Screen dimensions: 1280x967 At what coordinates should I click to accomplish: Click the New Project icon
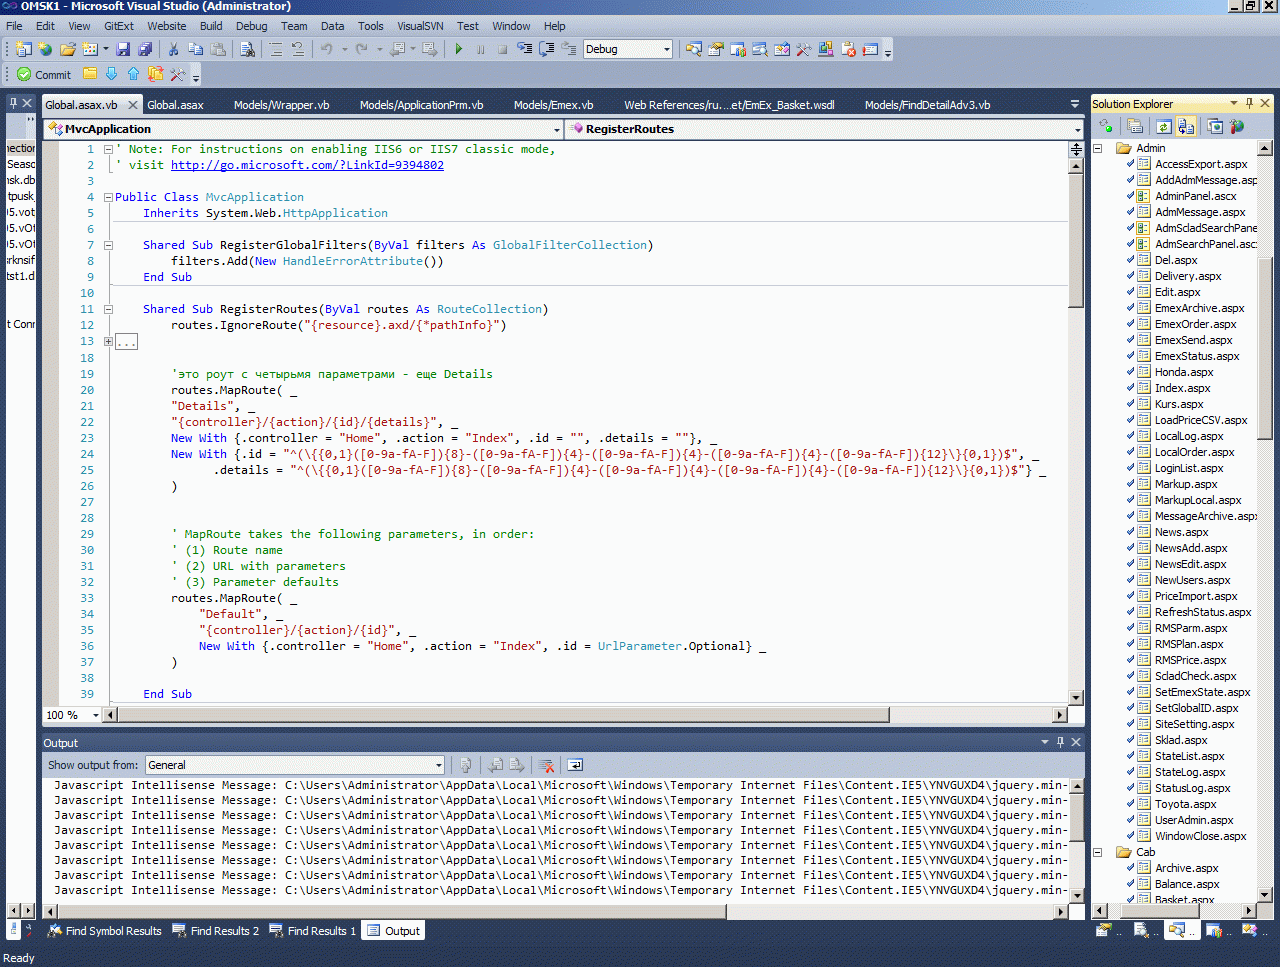coord(23,49)
